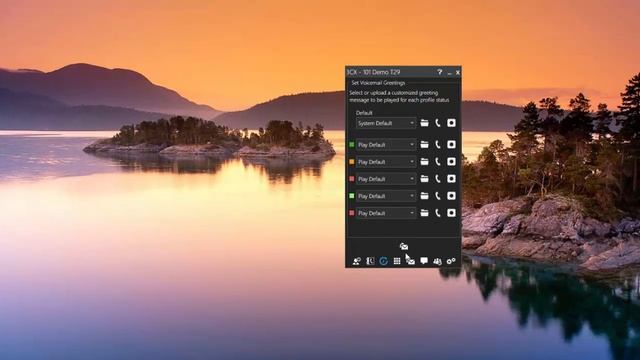The height and width of the screenshot is (360, 640).
Task: Close the 3CX window
Action: coord(458,72)
